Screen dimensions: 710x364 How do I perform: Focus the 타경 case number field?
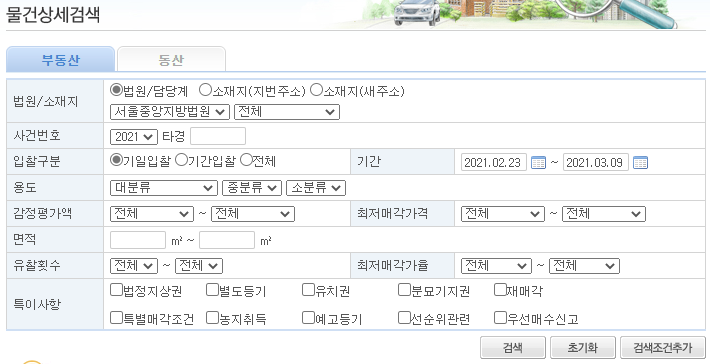pyautogui.click(x=218, y=136)
